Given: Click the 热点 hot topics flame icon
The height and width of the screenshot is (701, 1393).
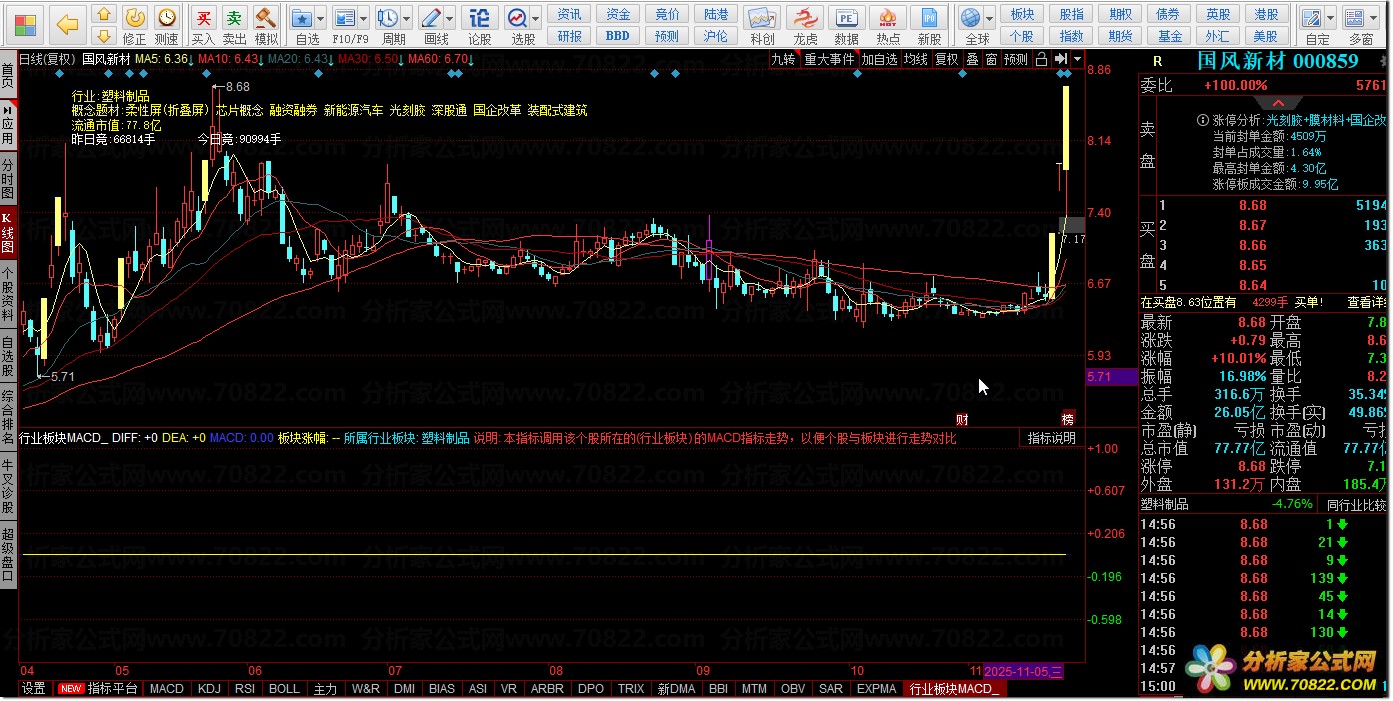Looking at the screenshot, I should (887, 24).
